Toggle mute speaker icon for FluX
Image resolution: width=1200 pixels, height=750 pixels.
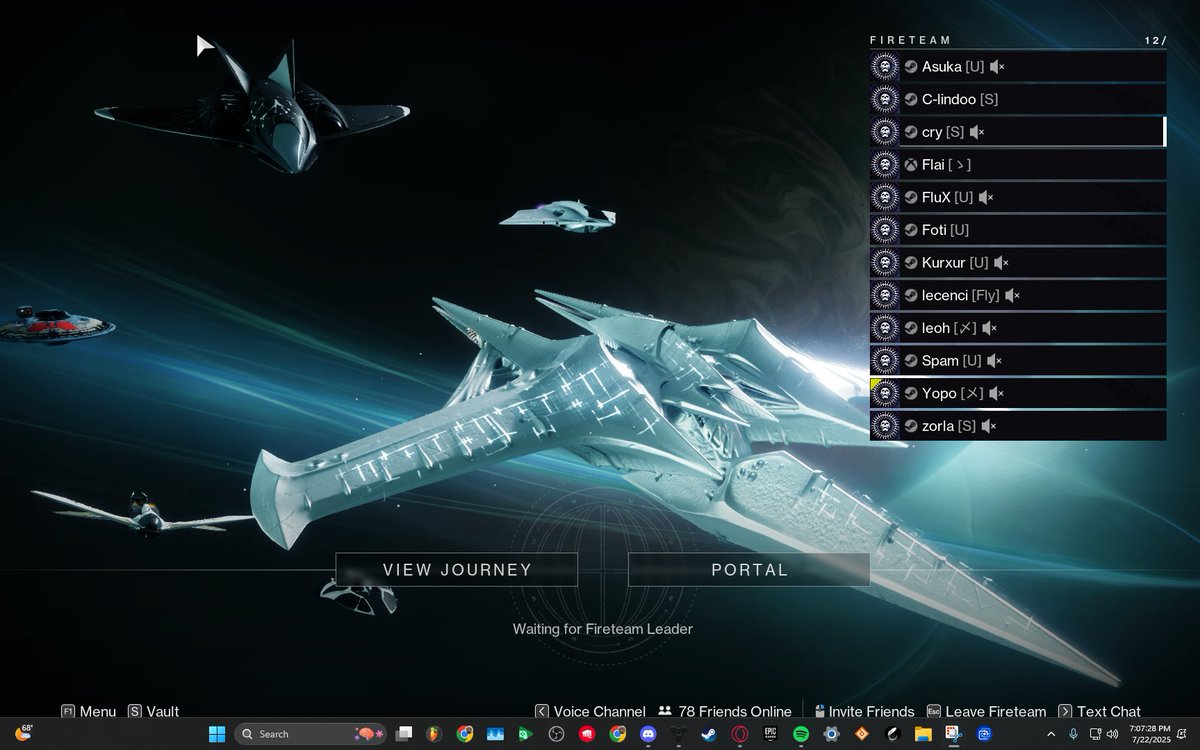tap(986, 197)
